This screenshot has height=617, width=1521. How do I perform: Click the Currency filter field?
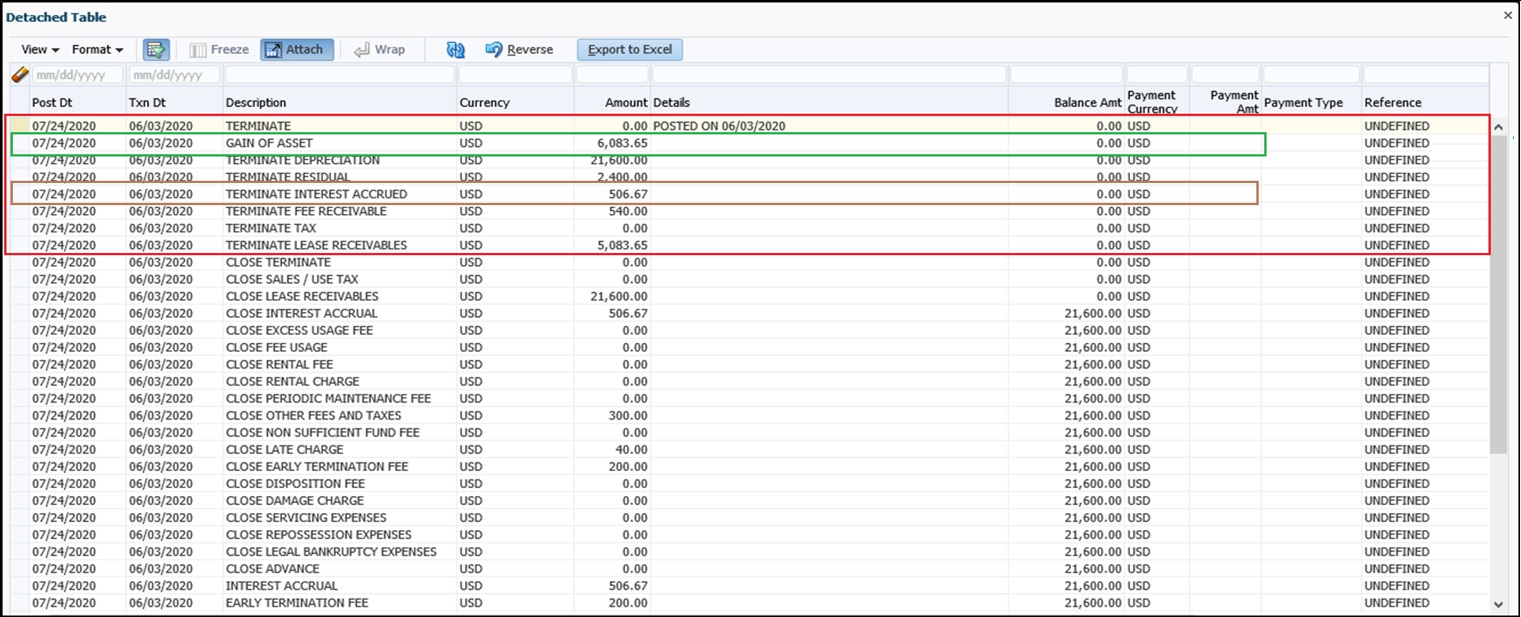pos(516,75)
